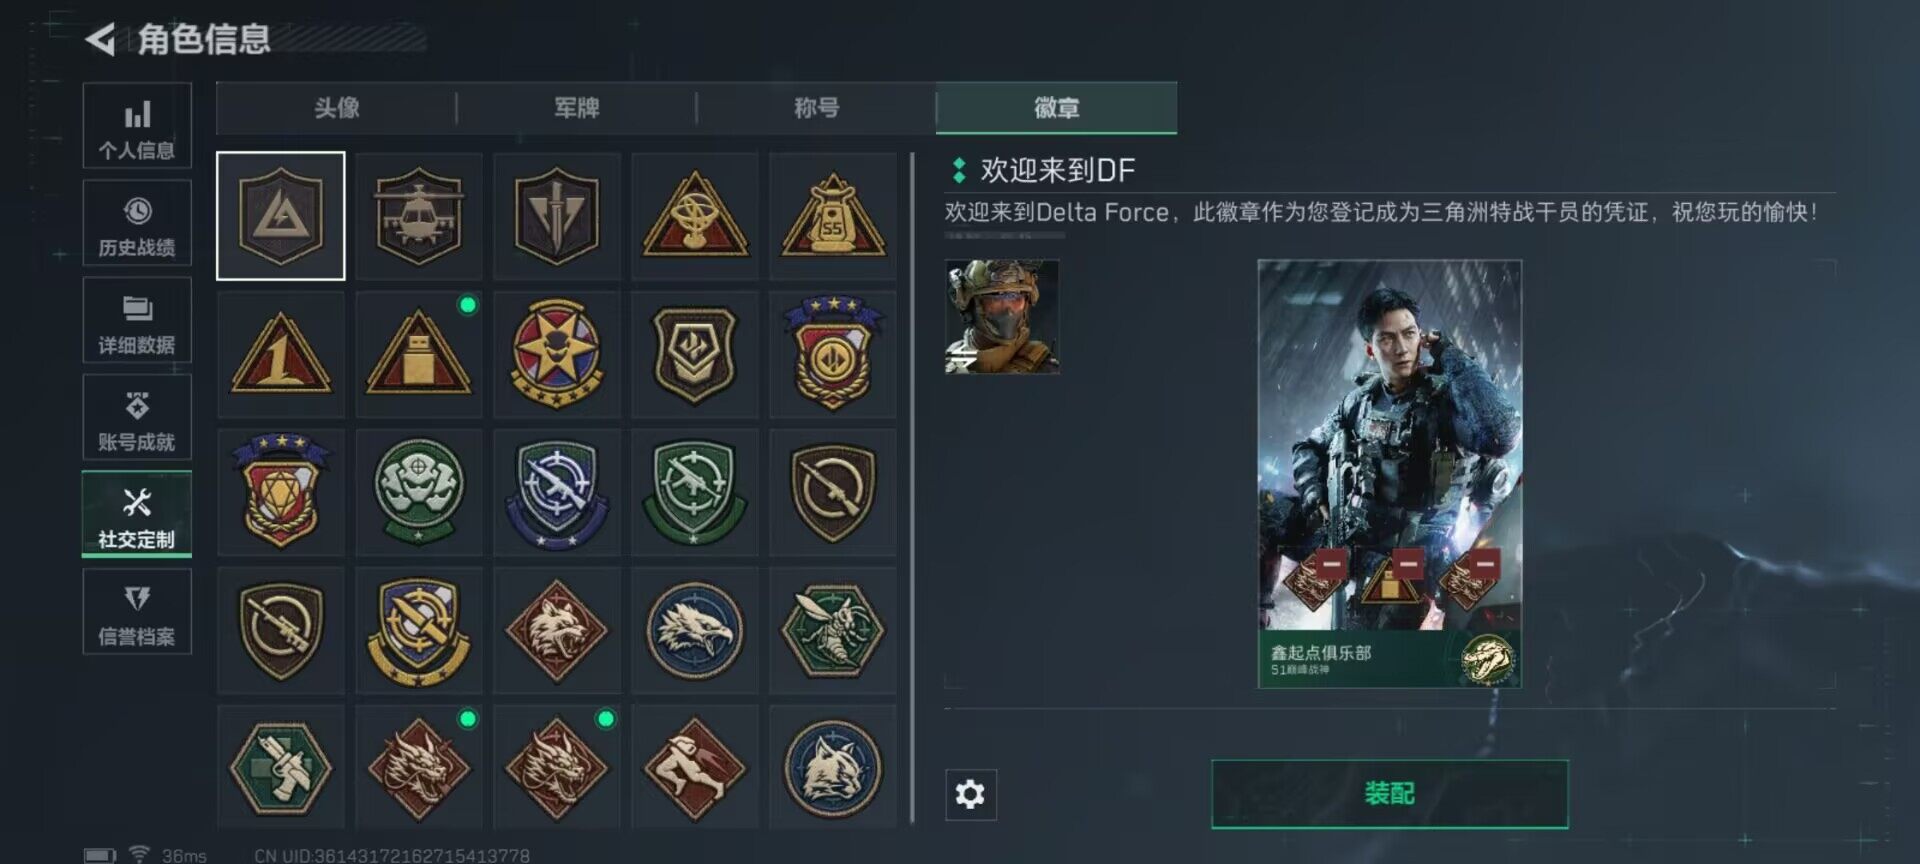Image resolution: width=1920 pixels, height=864 pixels.
Task: Choose the green skull gas-mask badge
Action: (418, 492)
